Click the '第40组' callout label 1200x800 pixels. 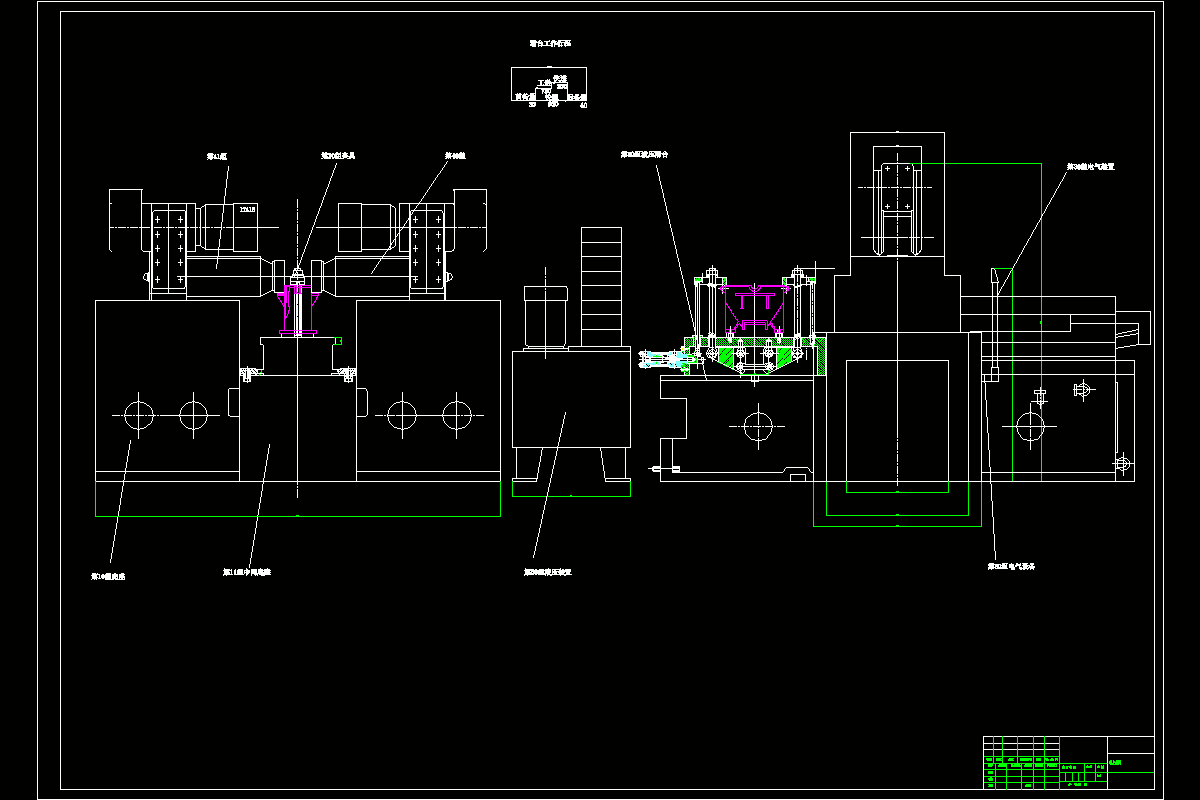point(457,156)
